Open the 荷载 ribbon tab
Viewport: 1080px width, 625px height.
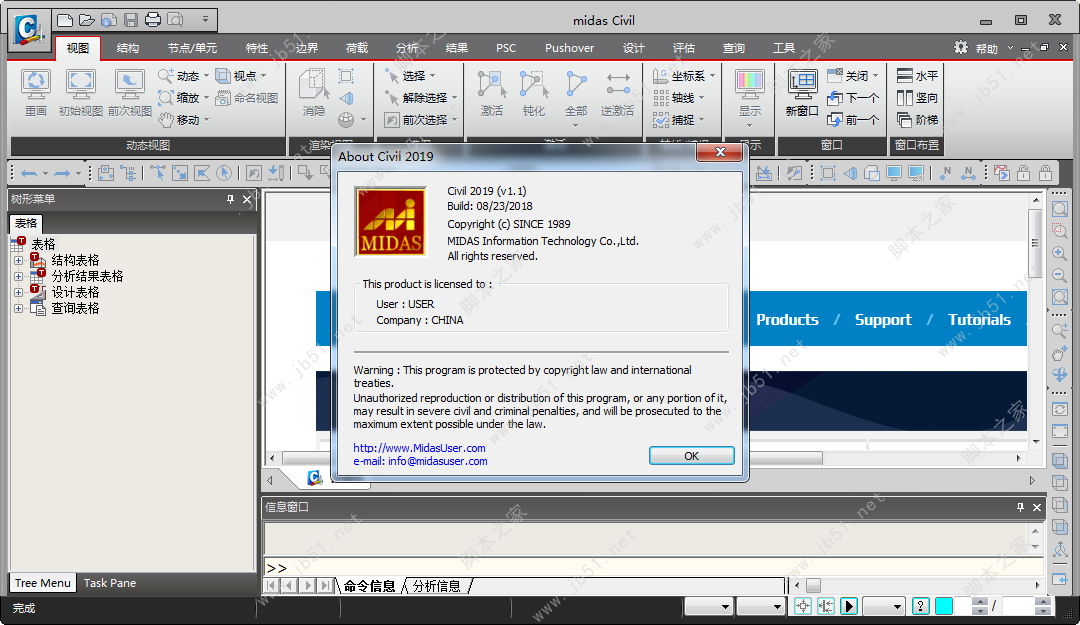point(357,48)
